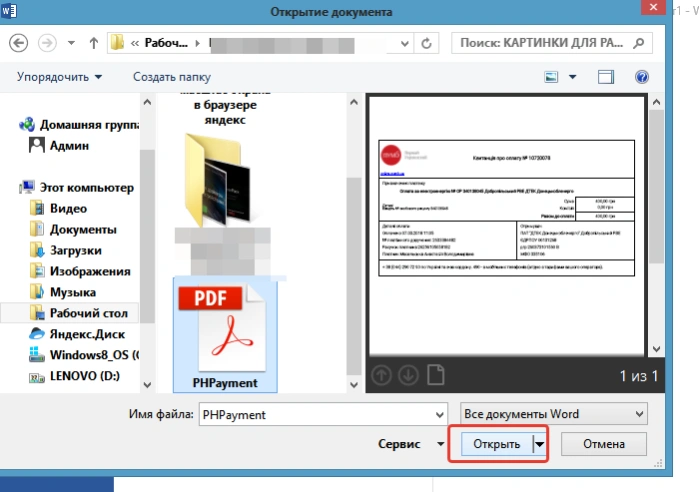Expand the Все документы Word file type dropdown

pyautogui.click(x=554, y=414)
